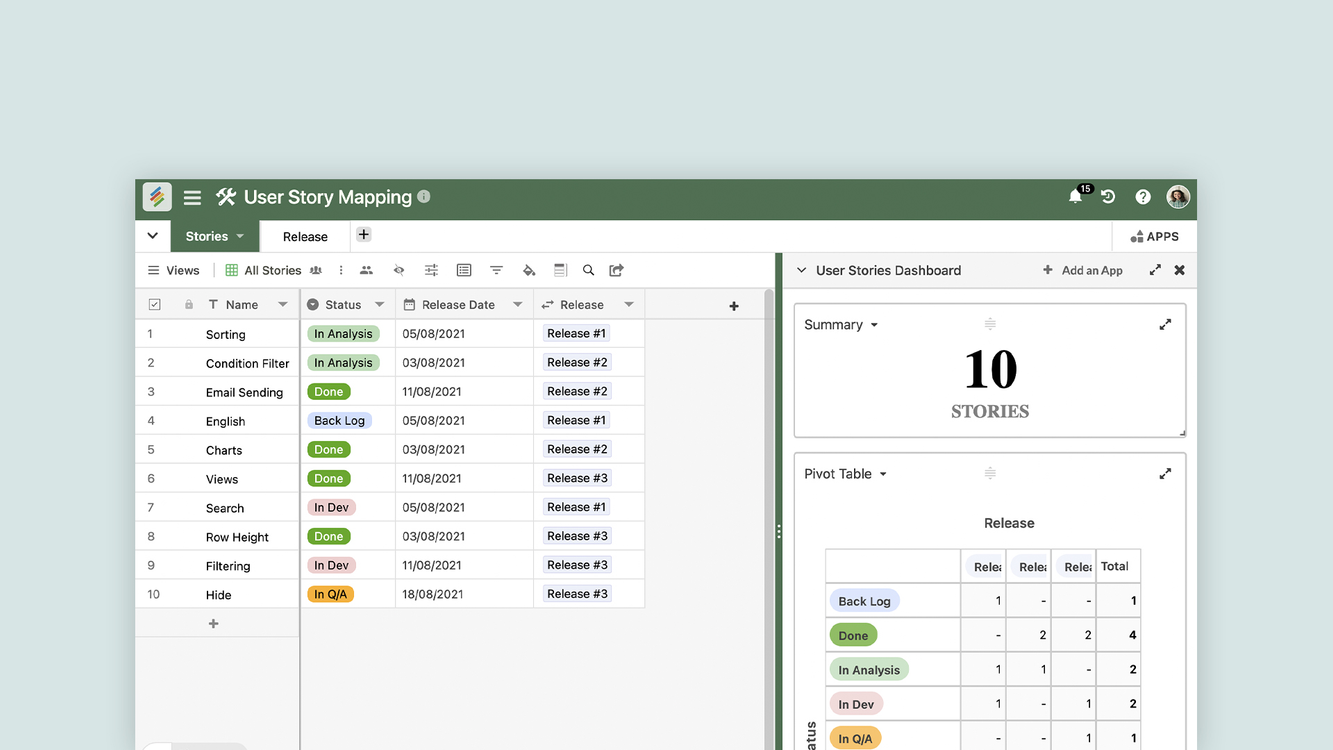
Task: Click the row height icon
Action: (x=560, y=270)
